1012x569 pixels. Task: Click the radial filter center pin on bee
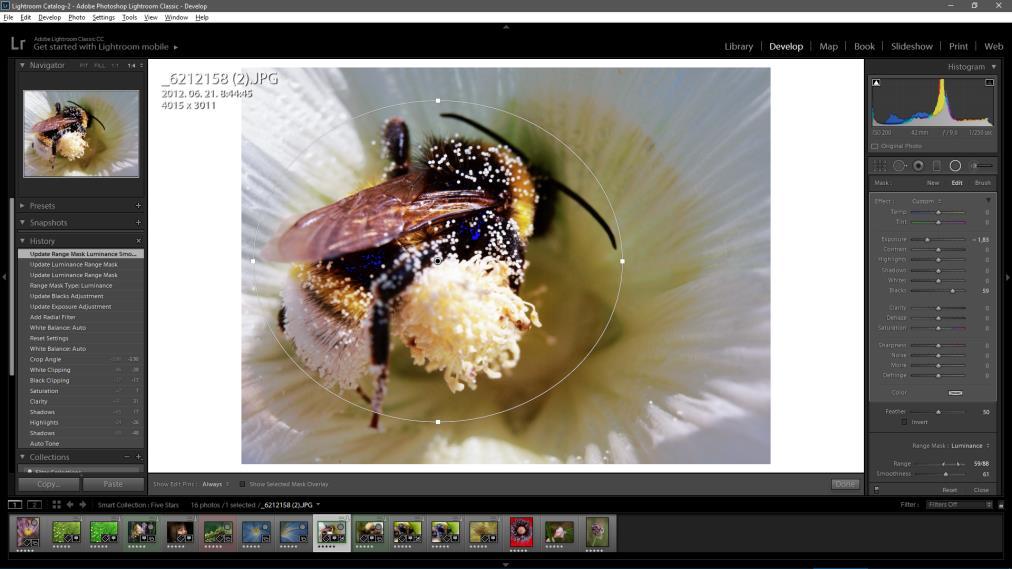click(438, 261)
